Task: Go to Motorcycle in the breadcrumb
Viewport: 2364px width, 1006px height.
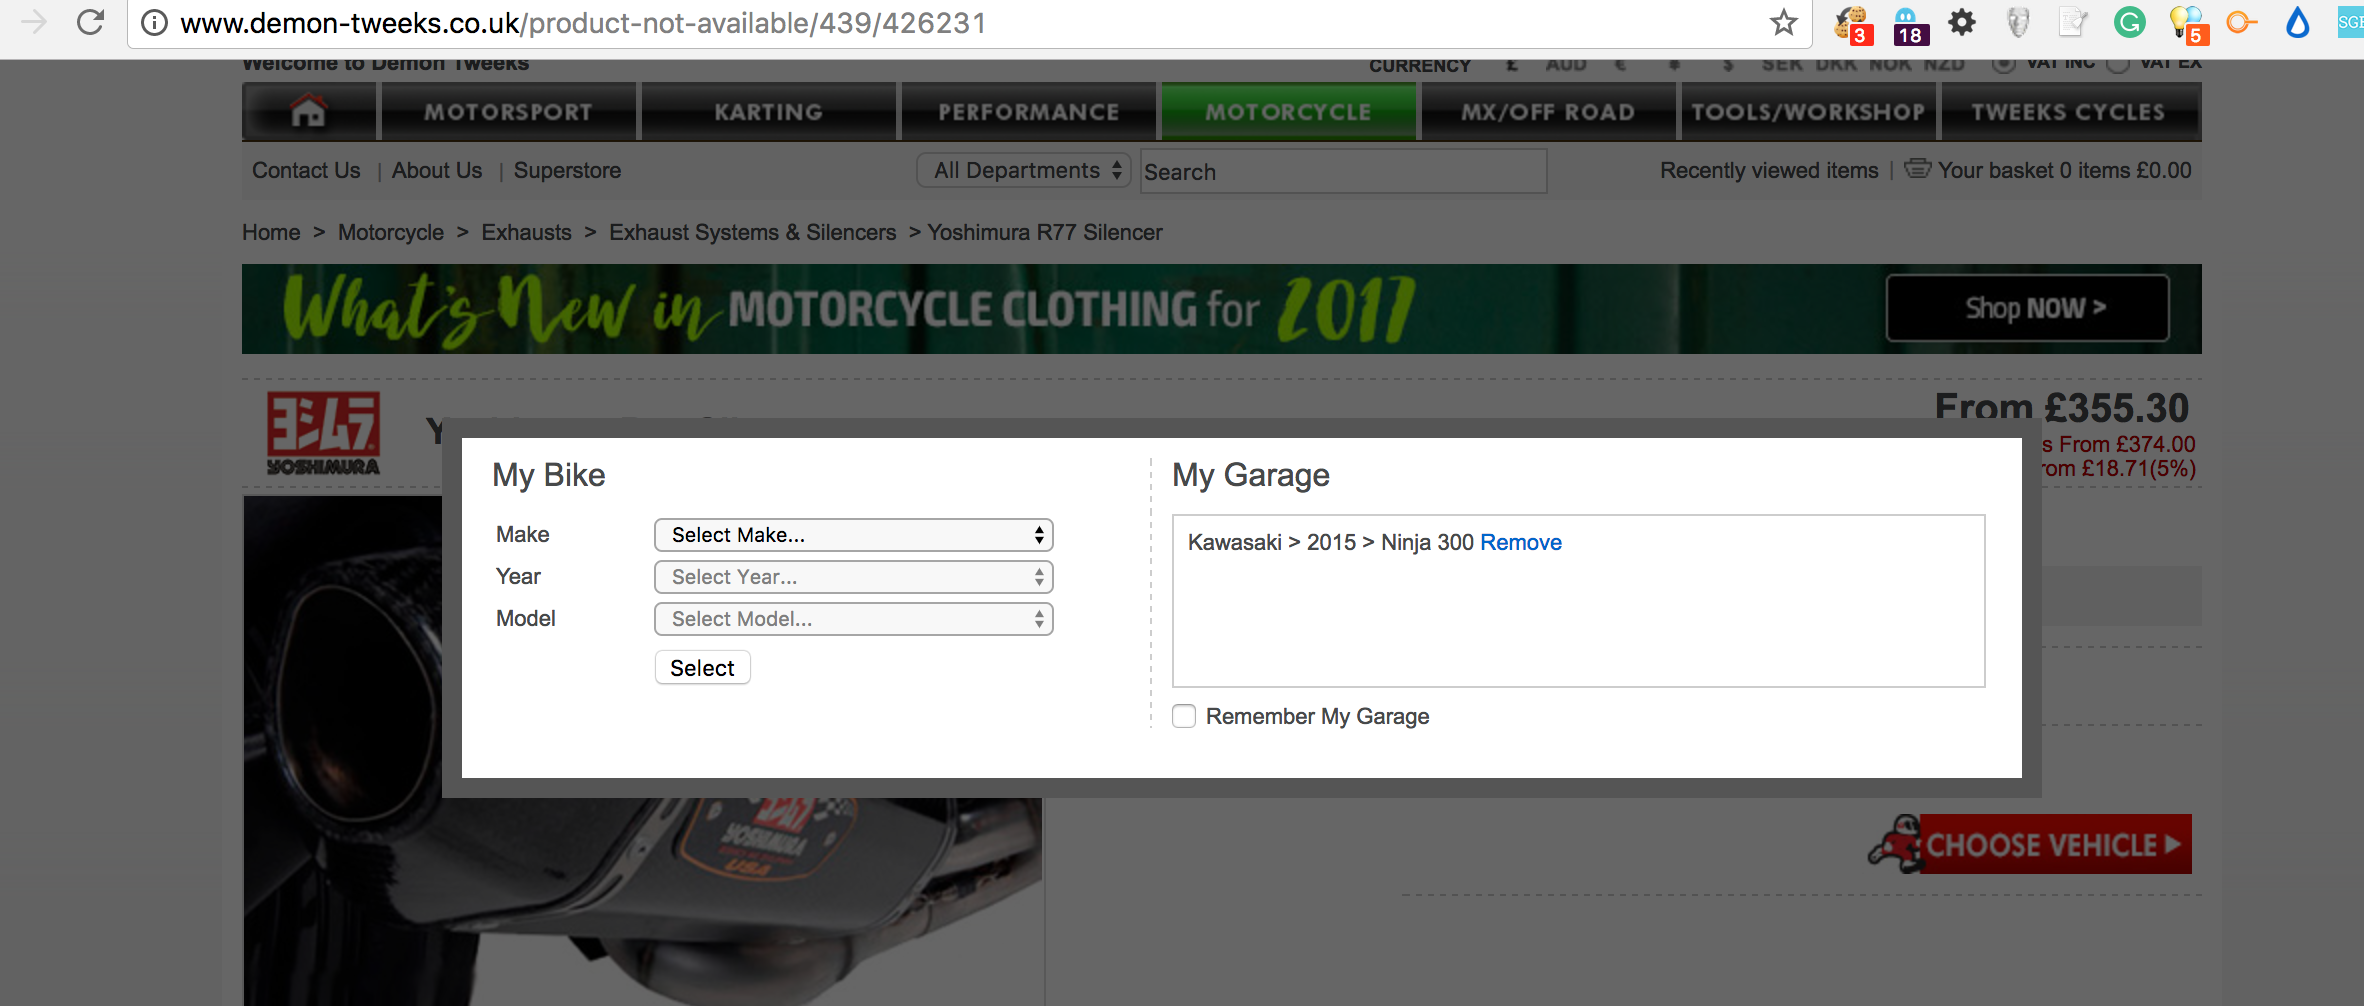Action: (x=391, y=232)
